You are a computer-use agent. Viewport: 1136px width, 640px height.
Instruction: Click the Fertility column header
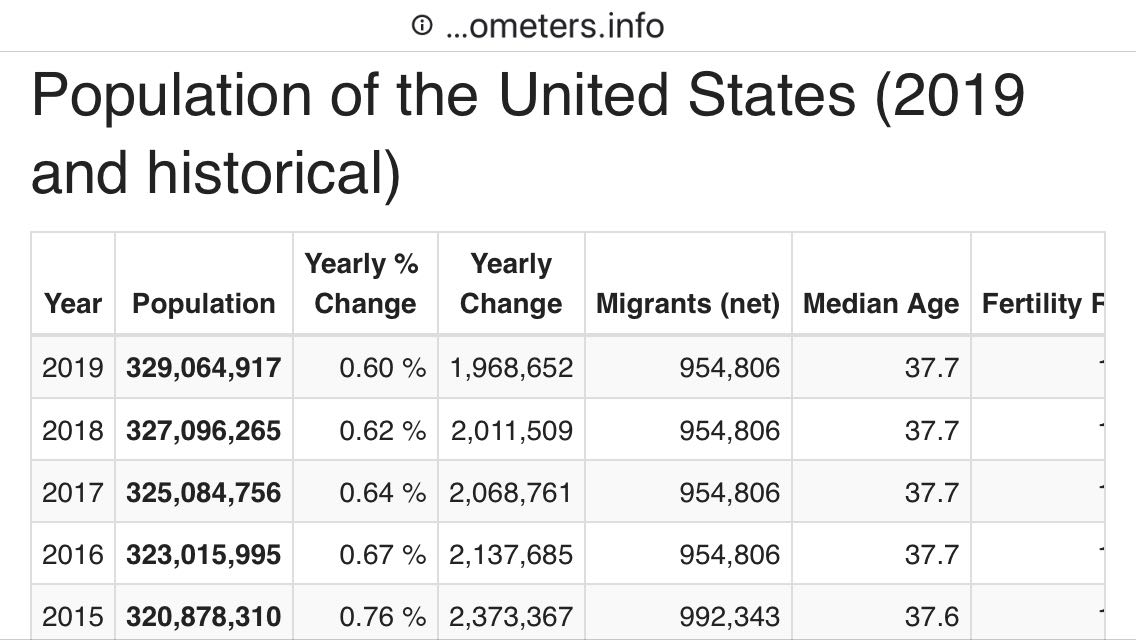pos(1041,304)
